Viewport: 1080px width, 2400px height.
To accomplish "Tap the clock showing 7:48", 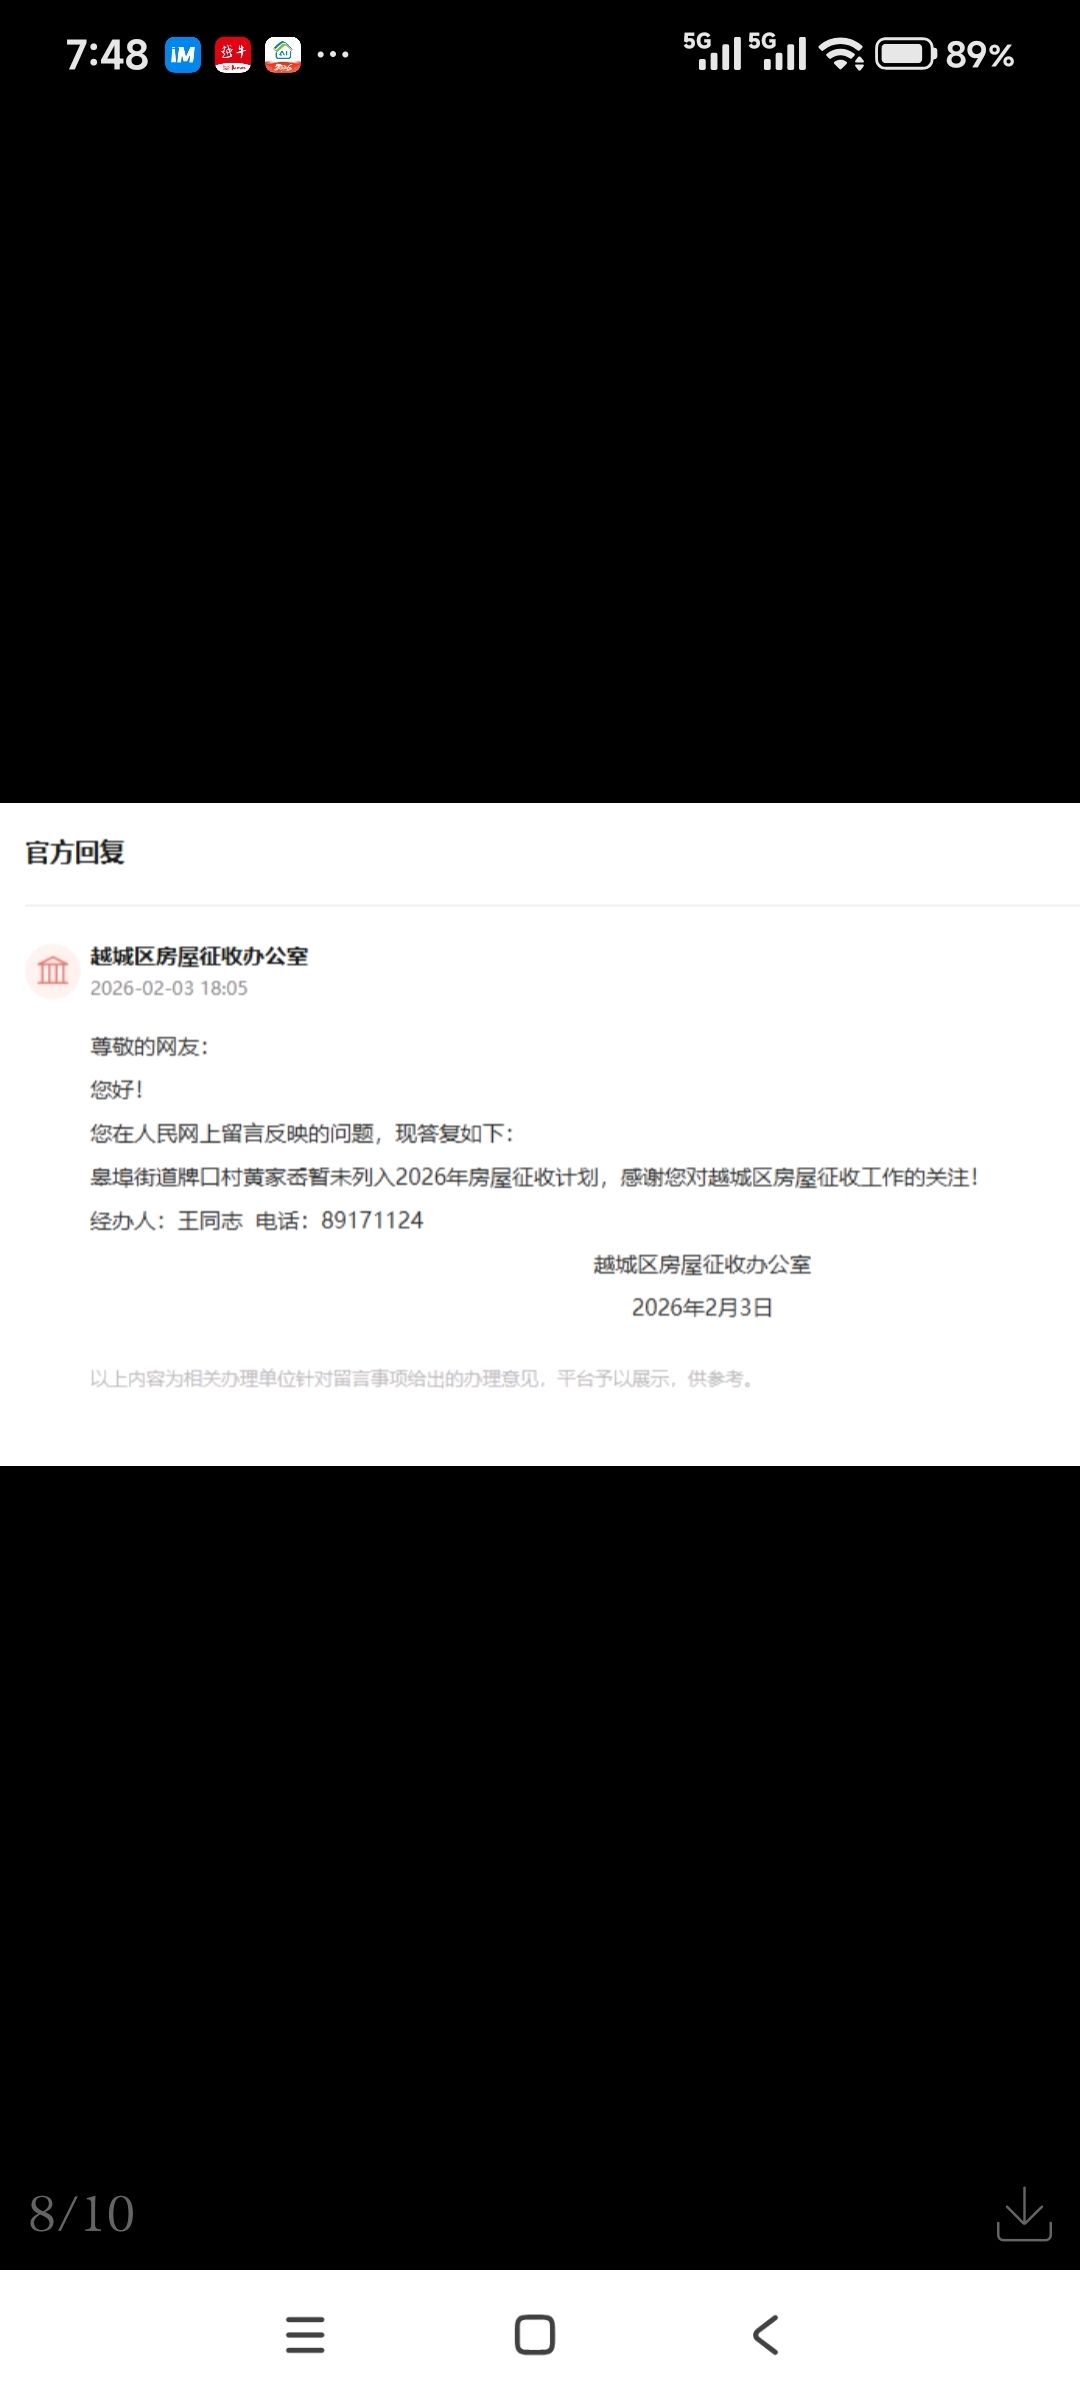I will (x=107, y=55).
